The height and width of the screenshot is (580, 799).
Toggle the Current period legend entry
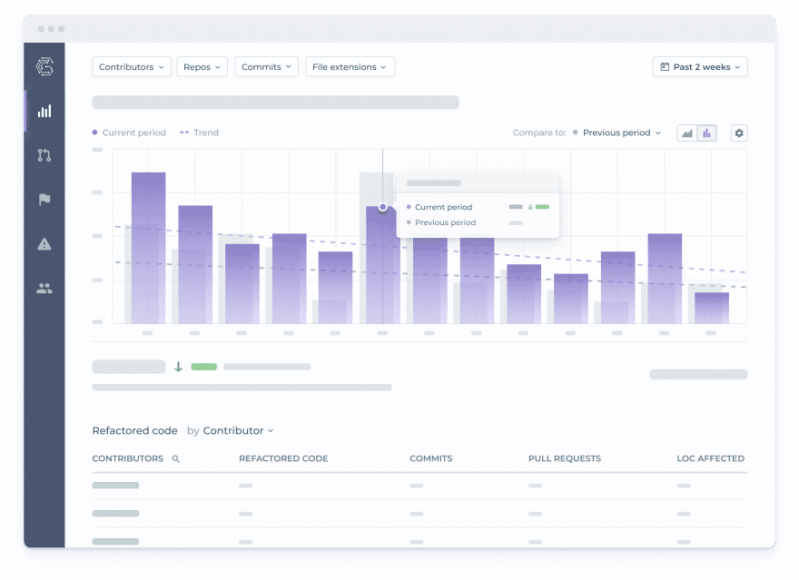click(129, 133)
